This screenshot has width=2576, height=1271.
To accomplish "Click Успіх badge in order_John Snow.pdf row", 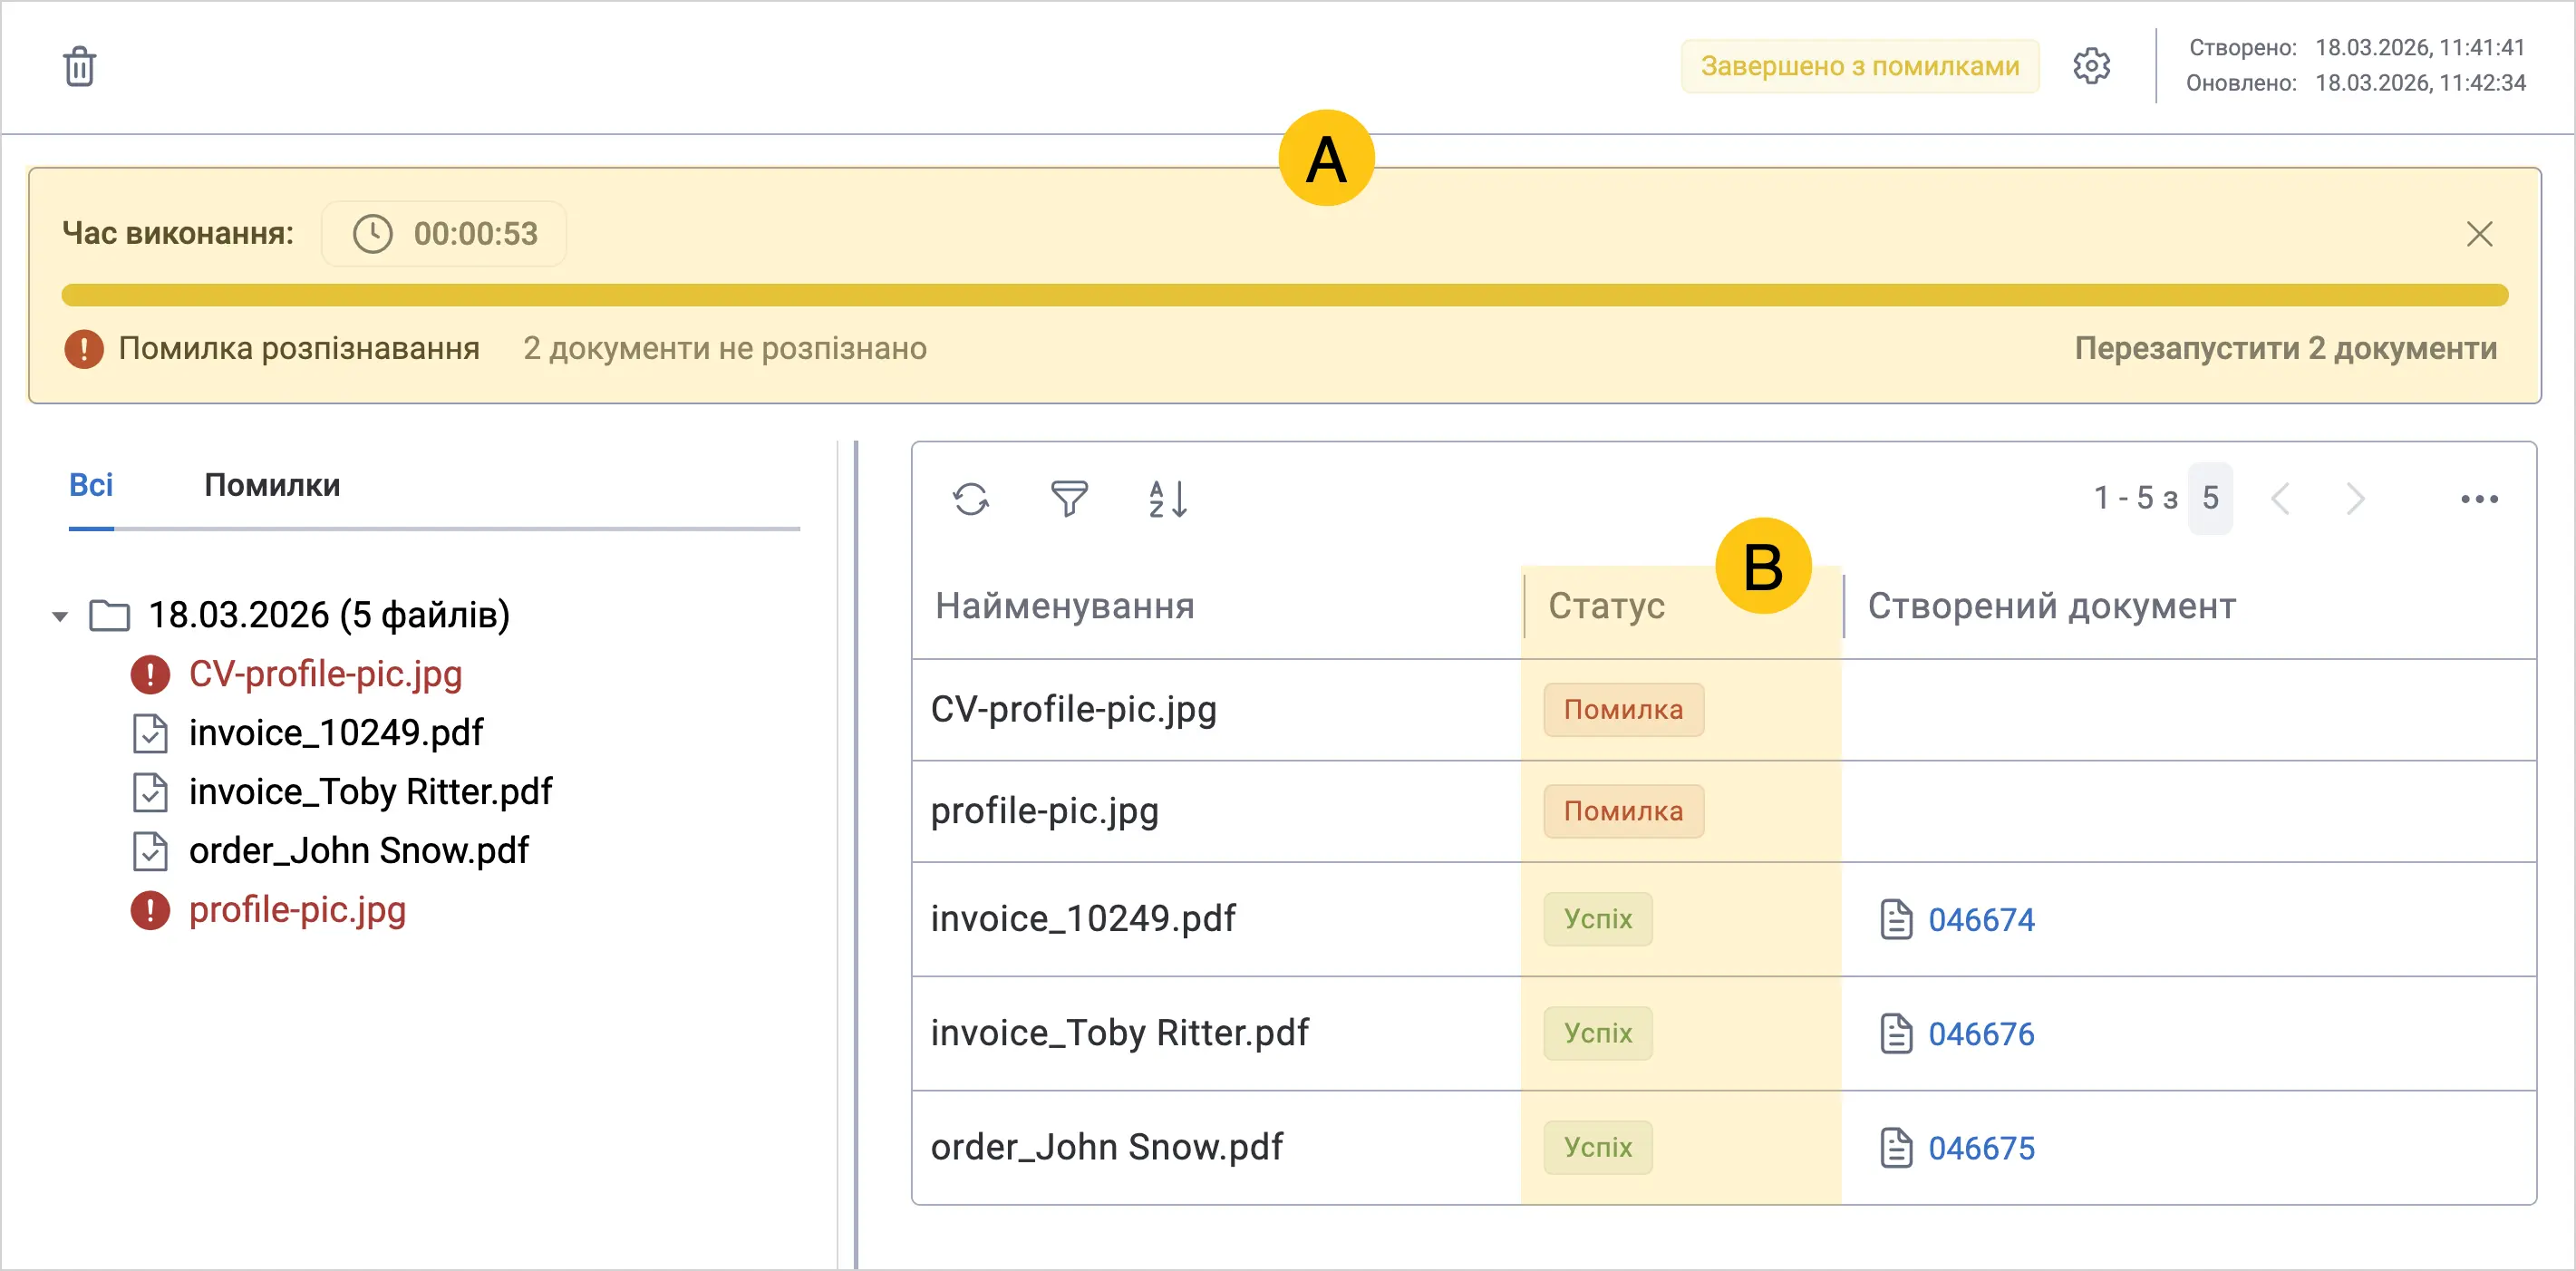I will coord(1597,1147).
